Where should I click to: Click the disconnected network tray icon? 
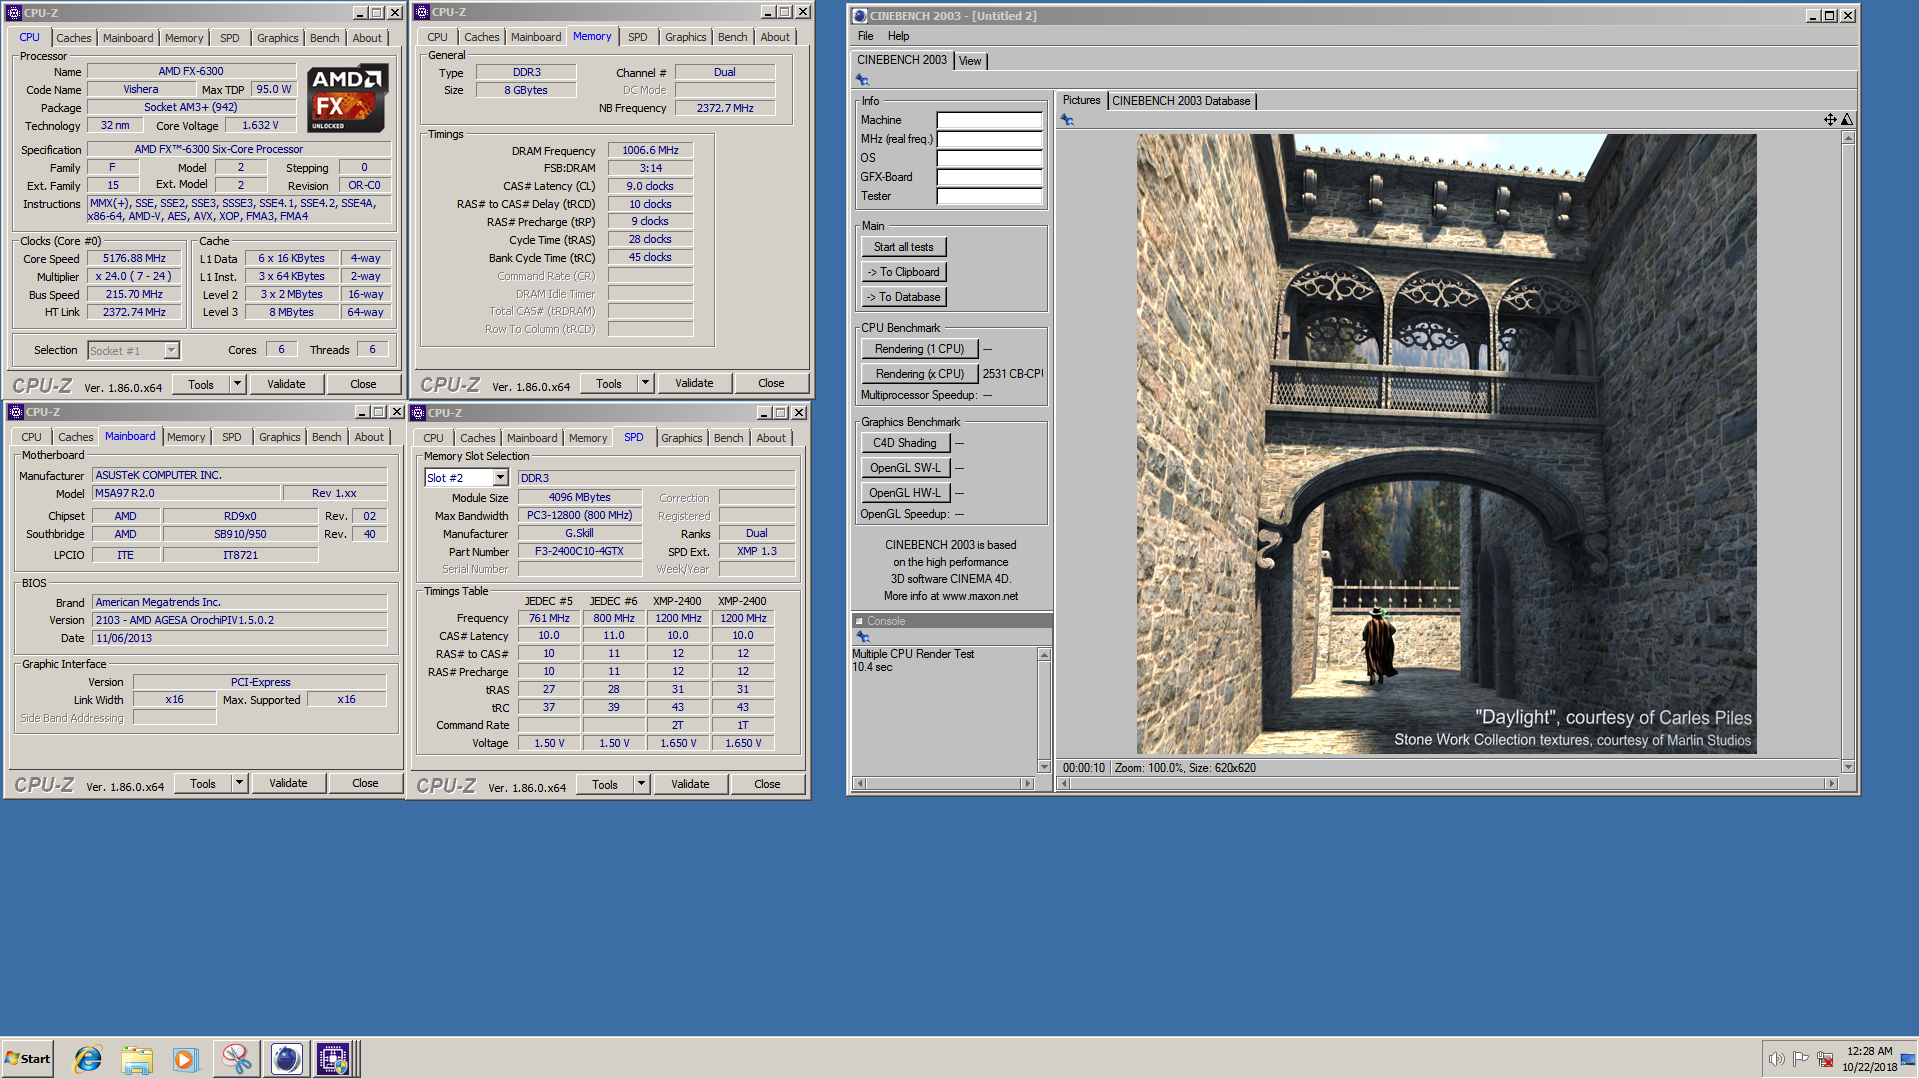(1825, 1059)
